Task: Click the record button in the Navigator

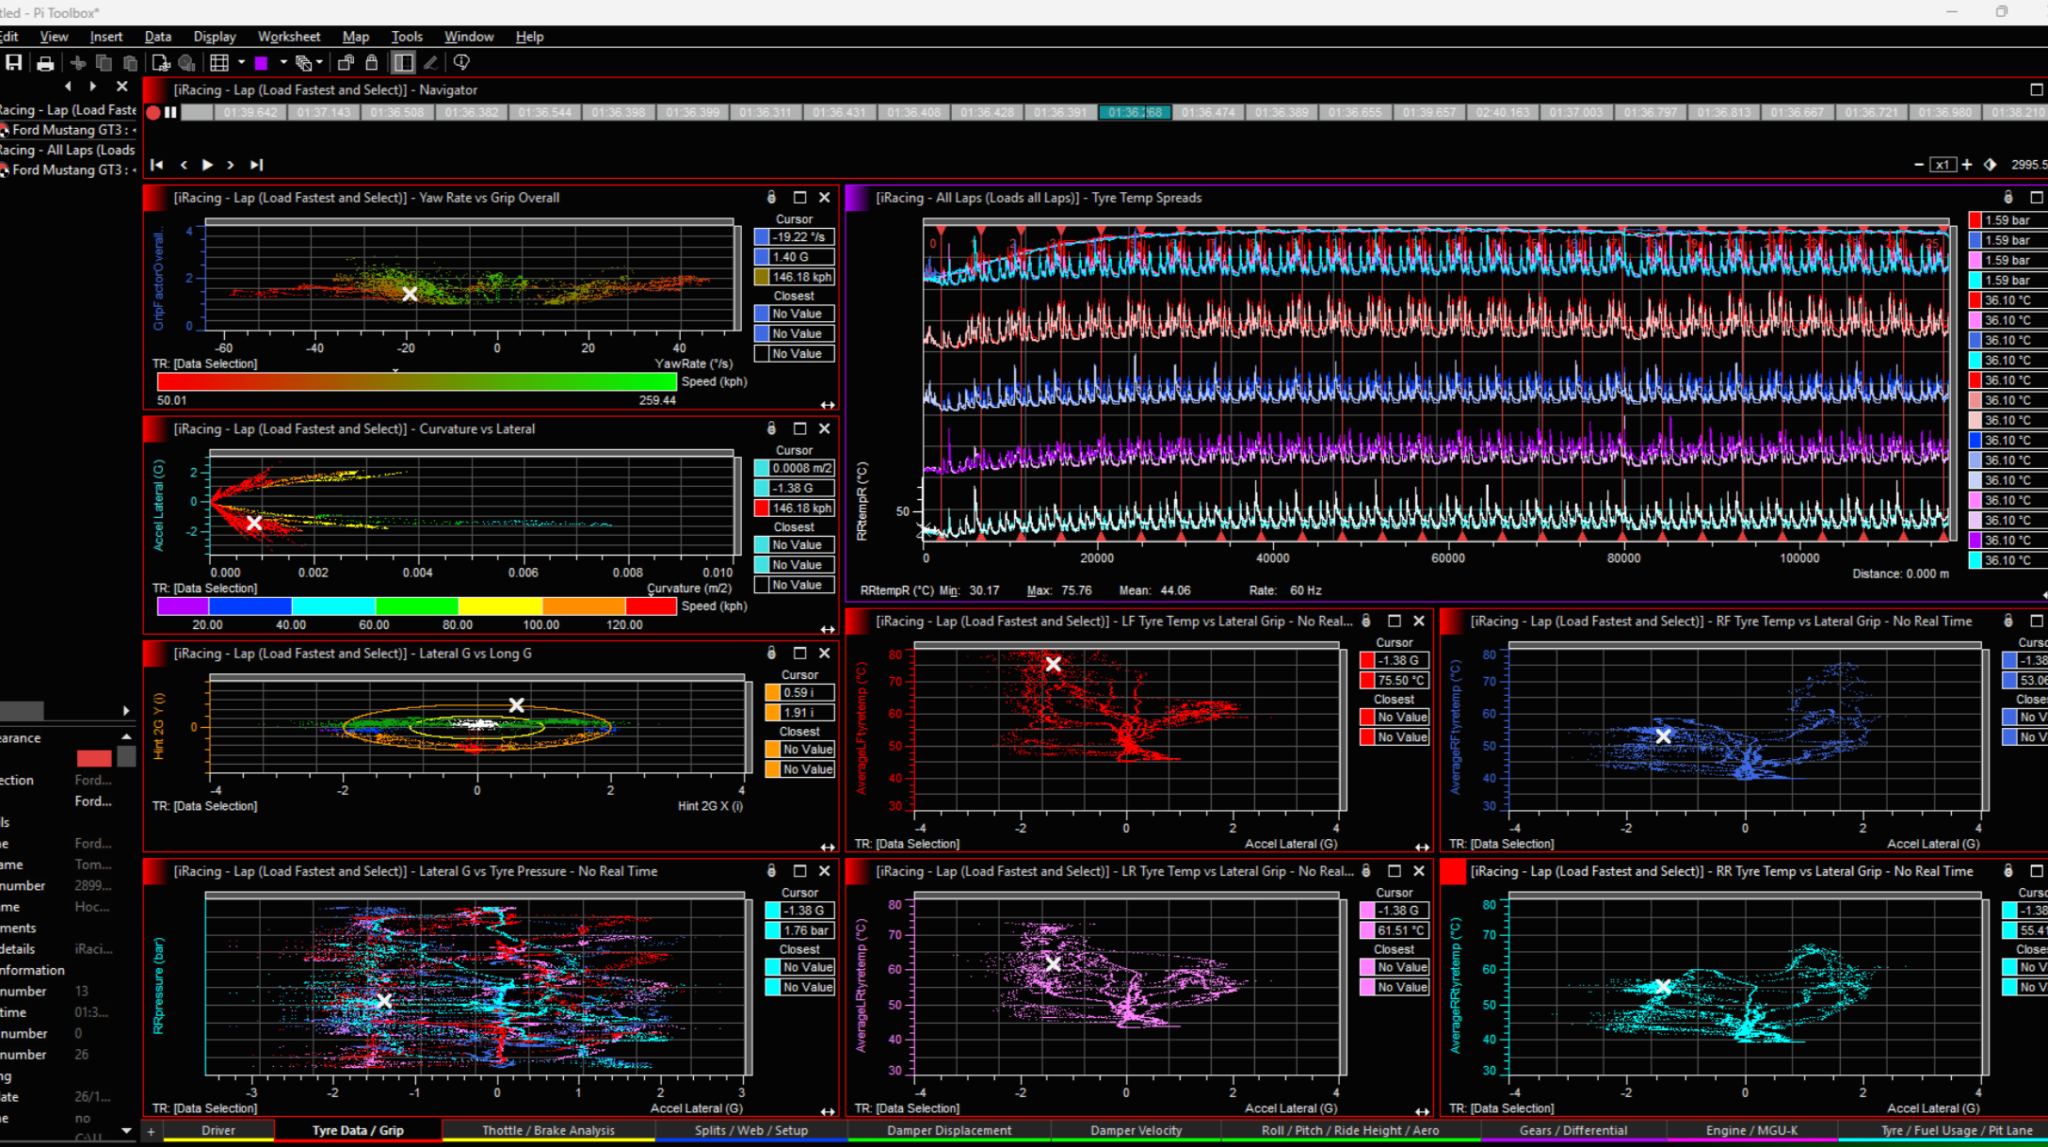Action: 153,112
